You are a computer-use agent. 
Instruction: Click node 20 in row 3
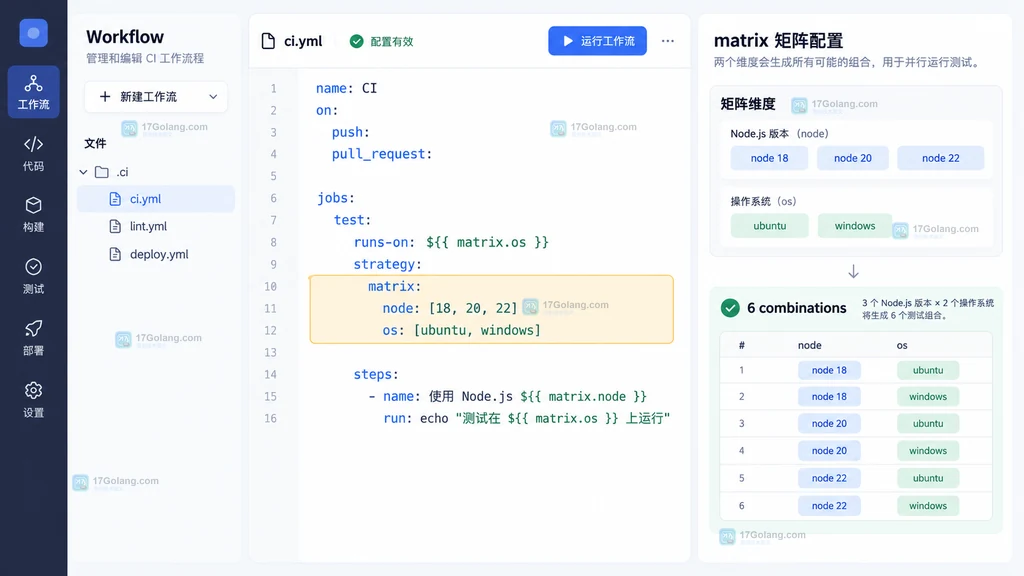click(x=829, y=423)
